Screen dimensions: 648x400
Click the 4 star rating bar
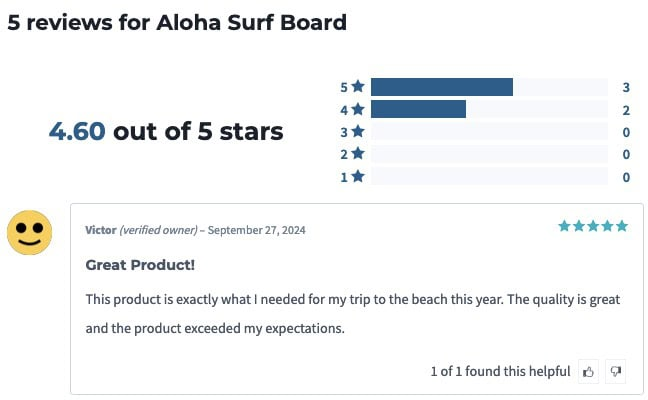click(x=489, y=109)
